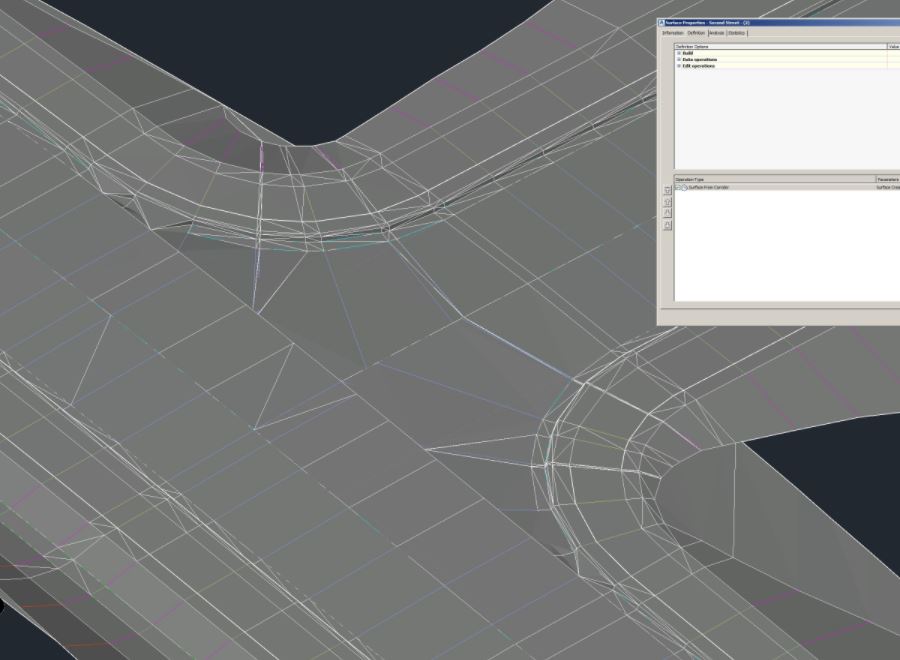900x660 pixels.
Task: Click the move operation to top icon
Action: click(x=667, y=188)
